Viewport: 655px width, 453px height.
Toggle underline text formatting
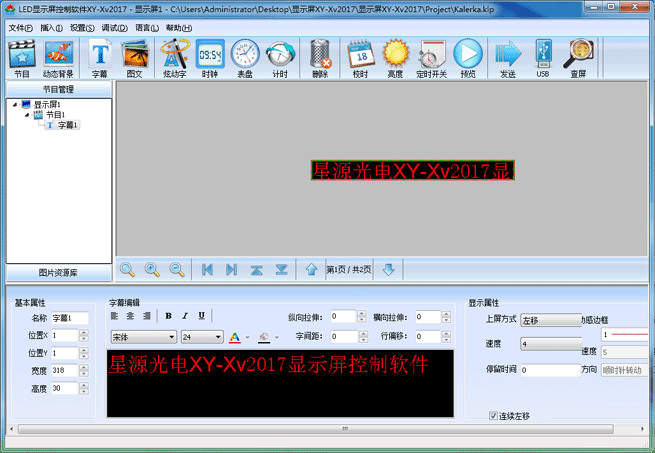(x=201, y=316)
